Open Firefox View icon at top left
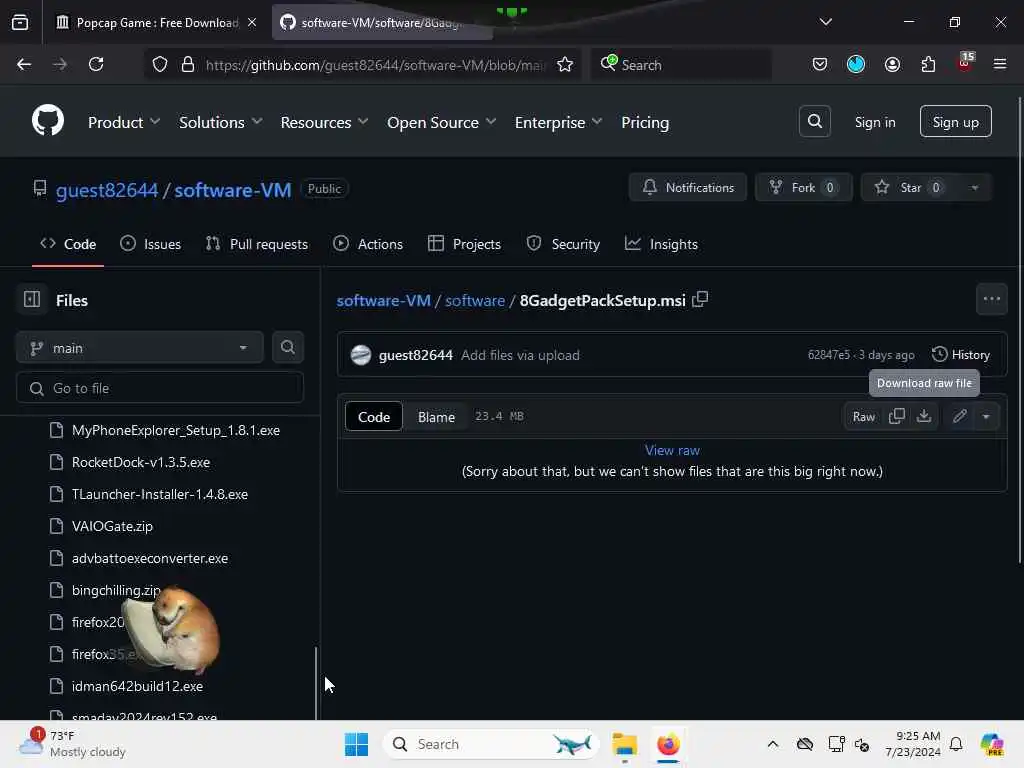Viewport: 1024px width, 768px height. coord(20,22)
